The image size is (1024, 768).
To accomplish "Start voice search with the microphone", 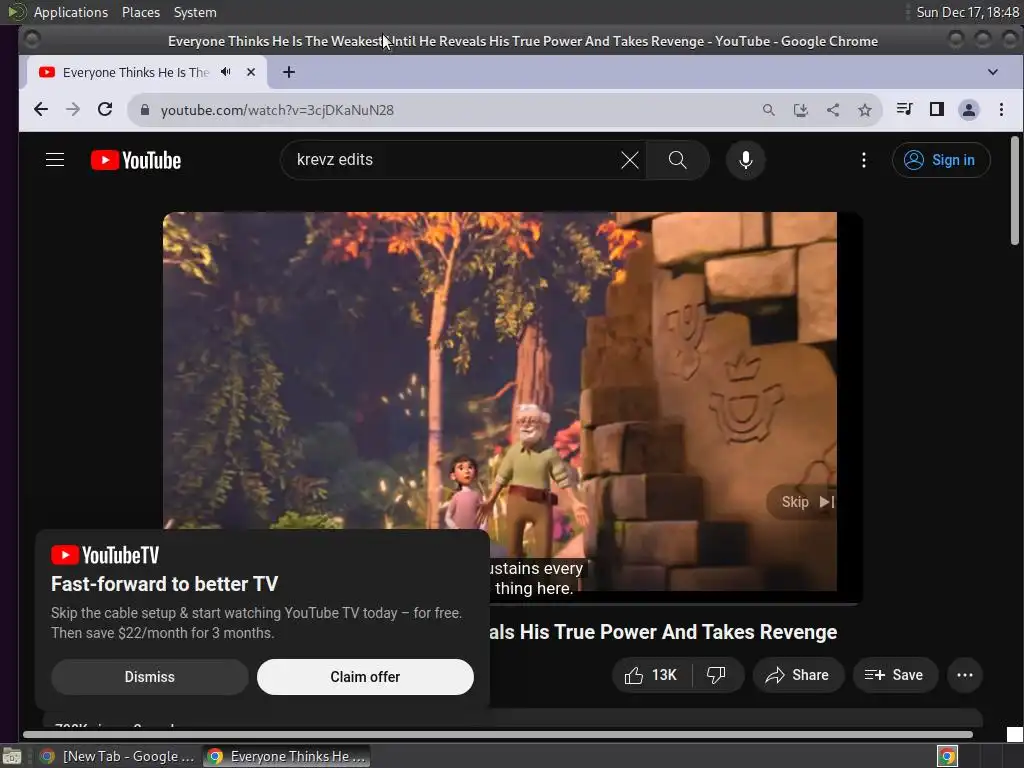I will (745, 160).
